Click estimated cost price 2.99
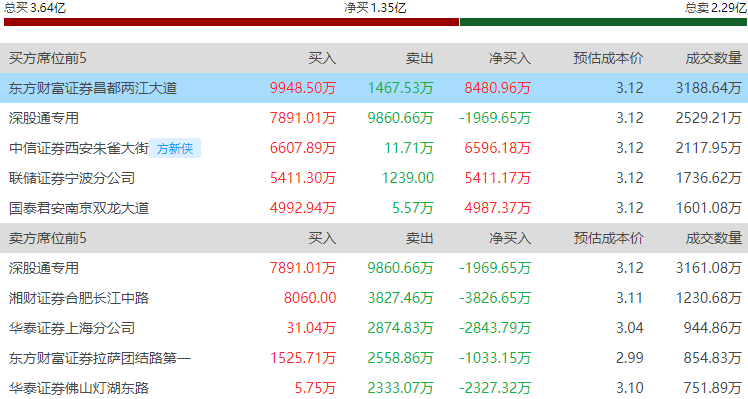Viewport: 748px width, 399px height. pos(630,358)
